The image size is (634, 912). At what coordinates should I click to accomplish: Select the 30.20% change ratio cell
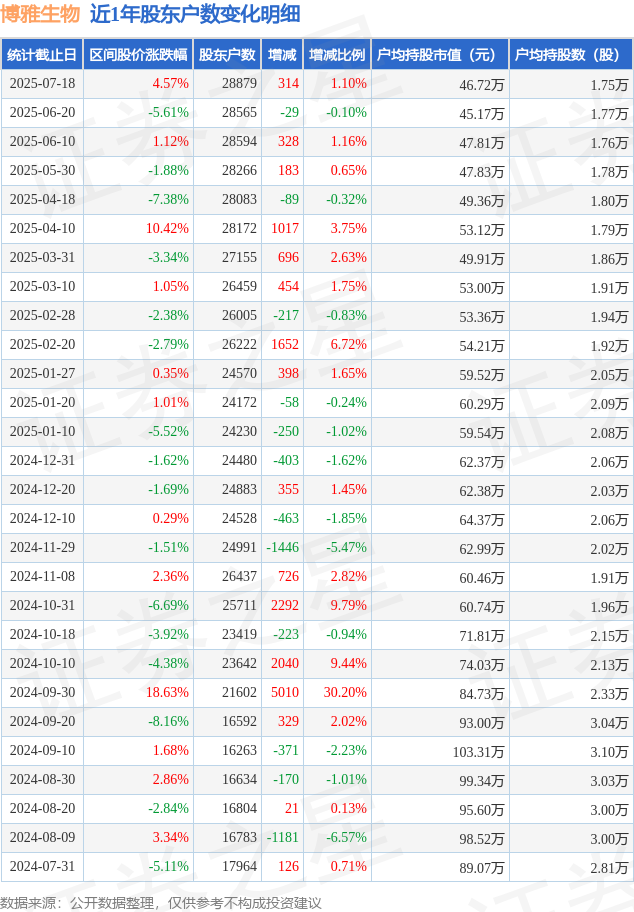[346, 692]
